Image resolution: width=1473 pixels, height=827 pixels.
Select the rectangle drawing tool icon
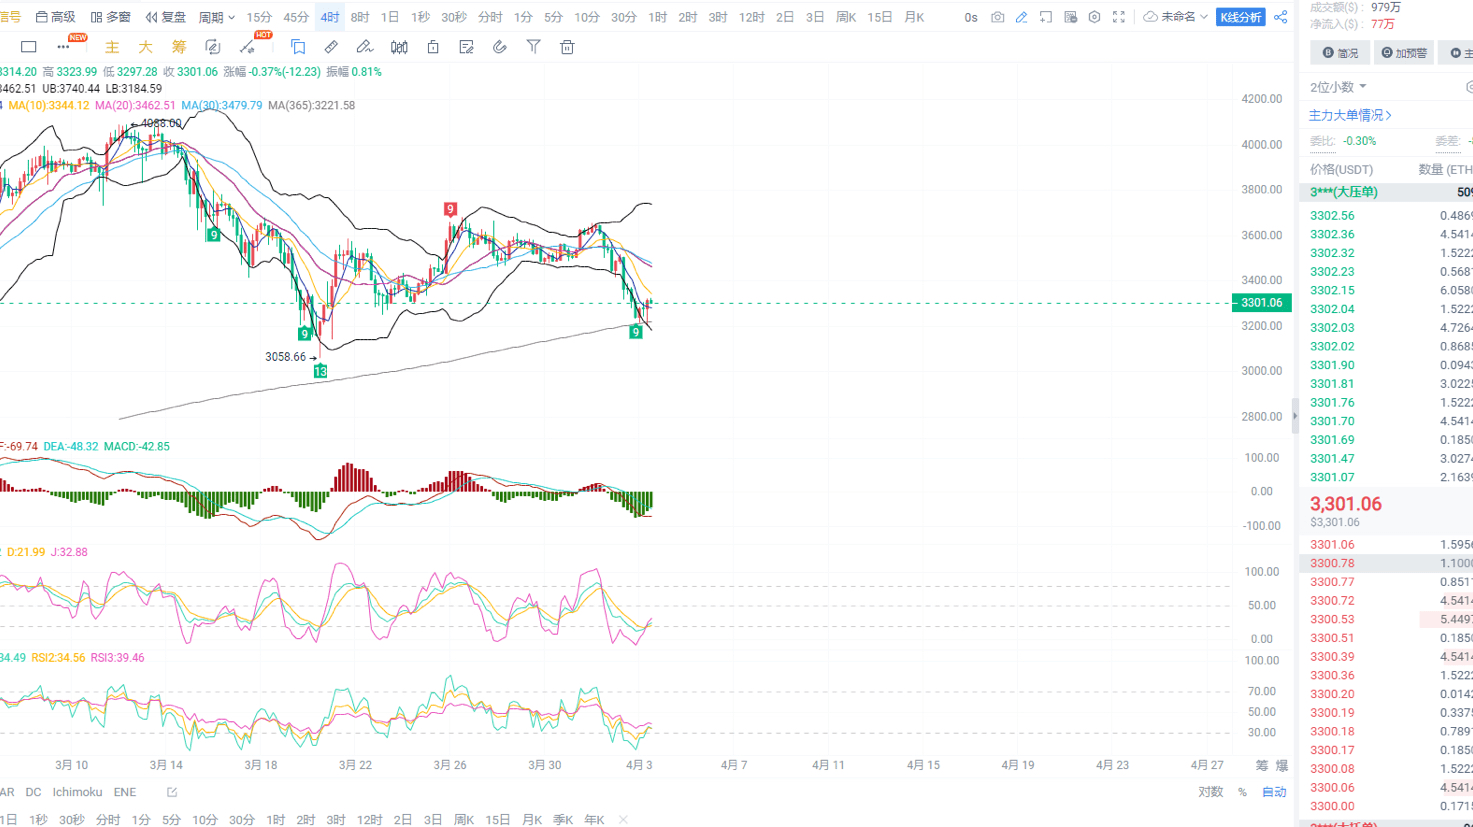tap(29, 47)
